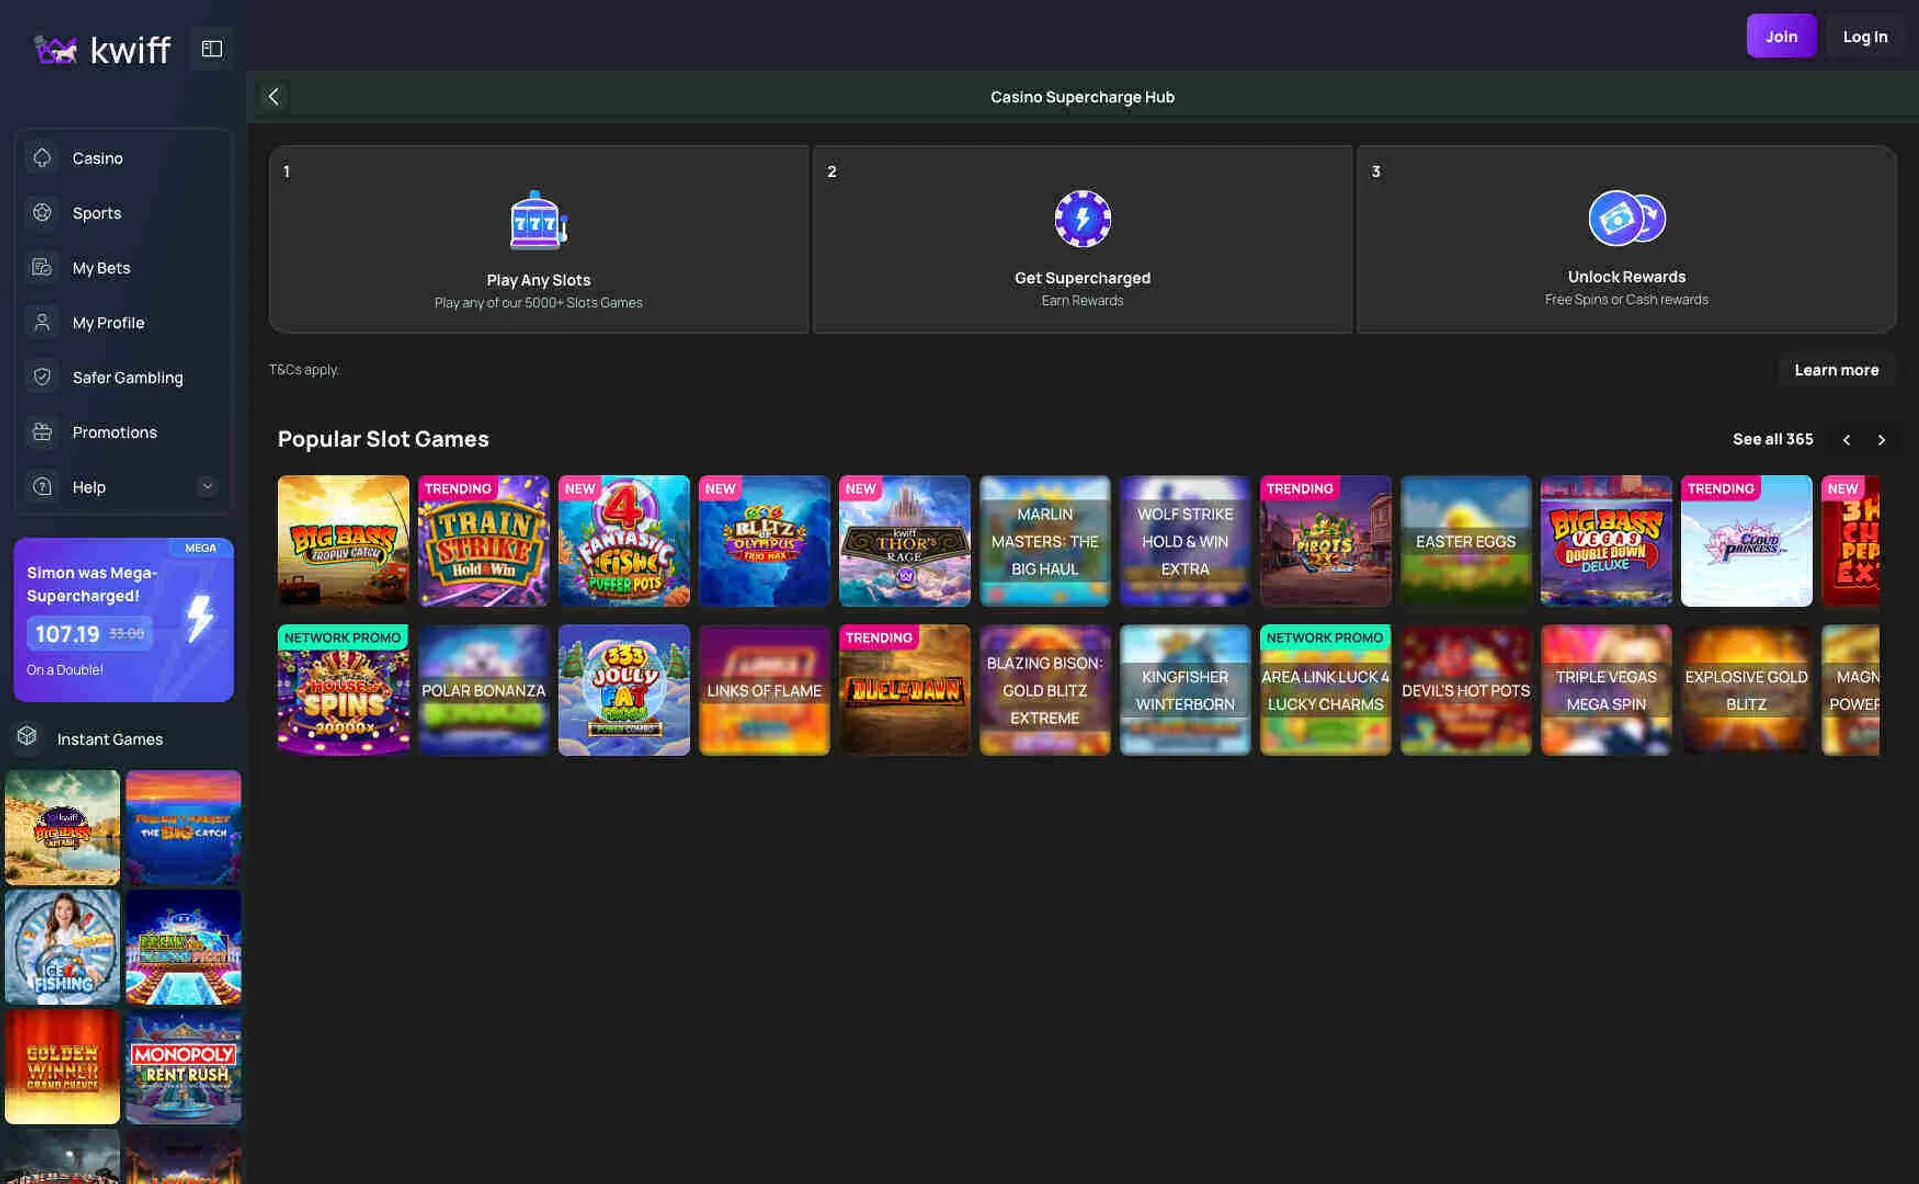Open Devil's Hot Pots game
The image size is (1919, 1184).
[x=1465, y=690]
